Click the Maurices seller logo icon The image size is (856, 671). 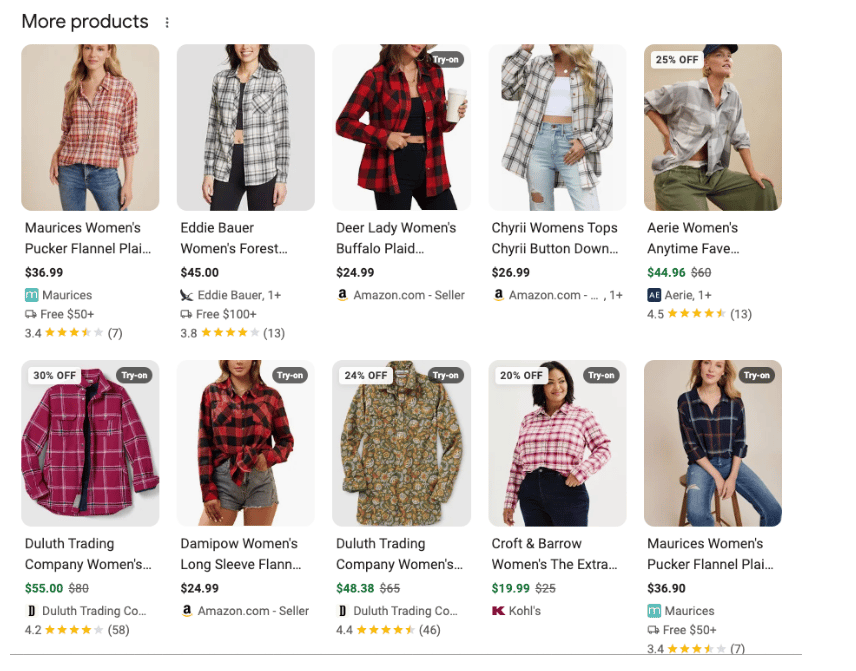(31, 295)
